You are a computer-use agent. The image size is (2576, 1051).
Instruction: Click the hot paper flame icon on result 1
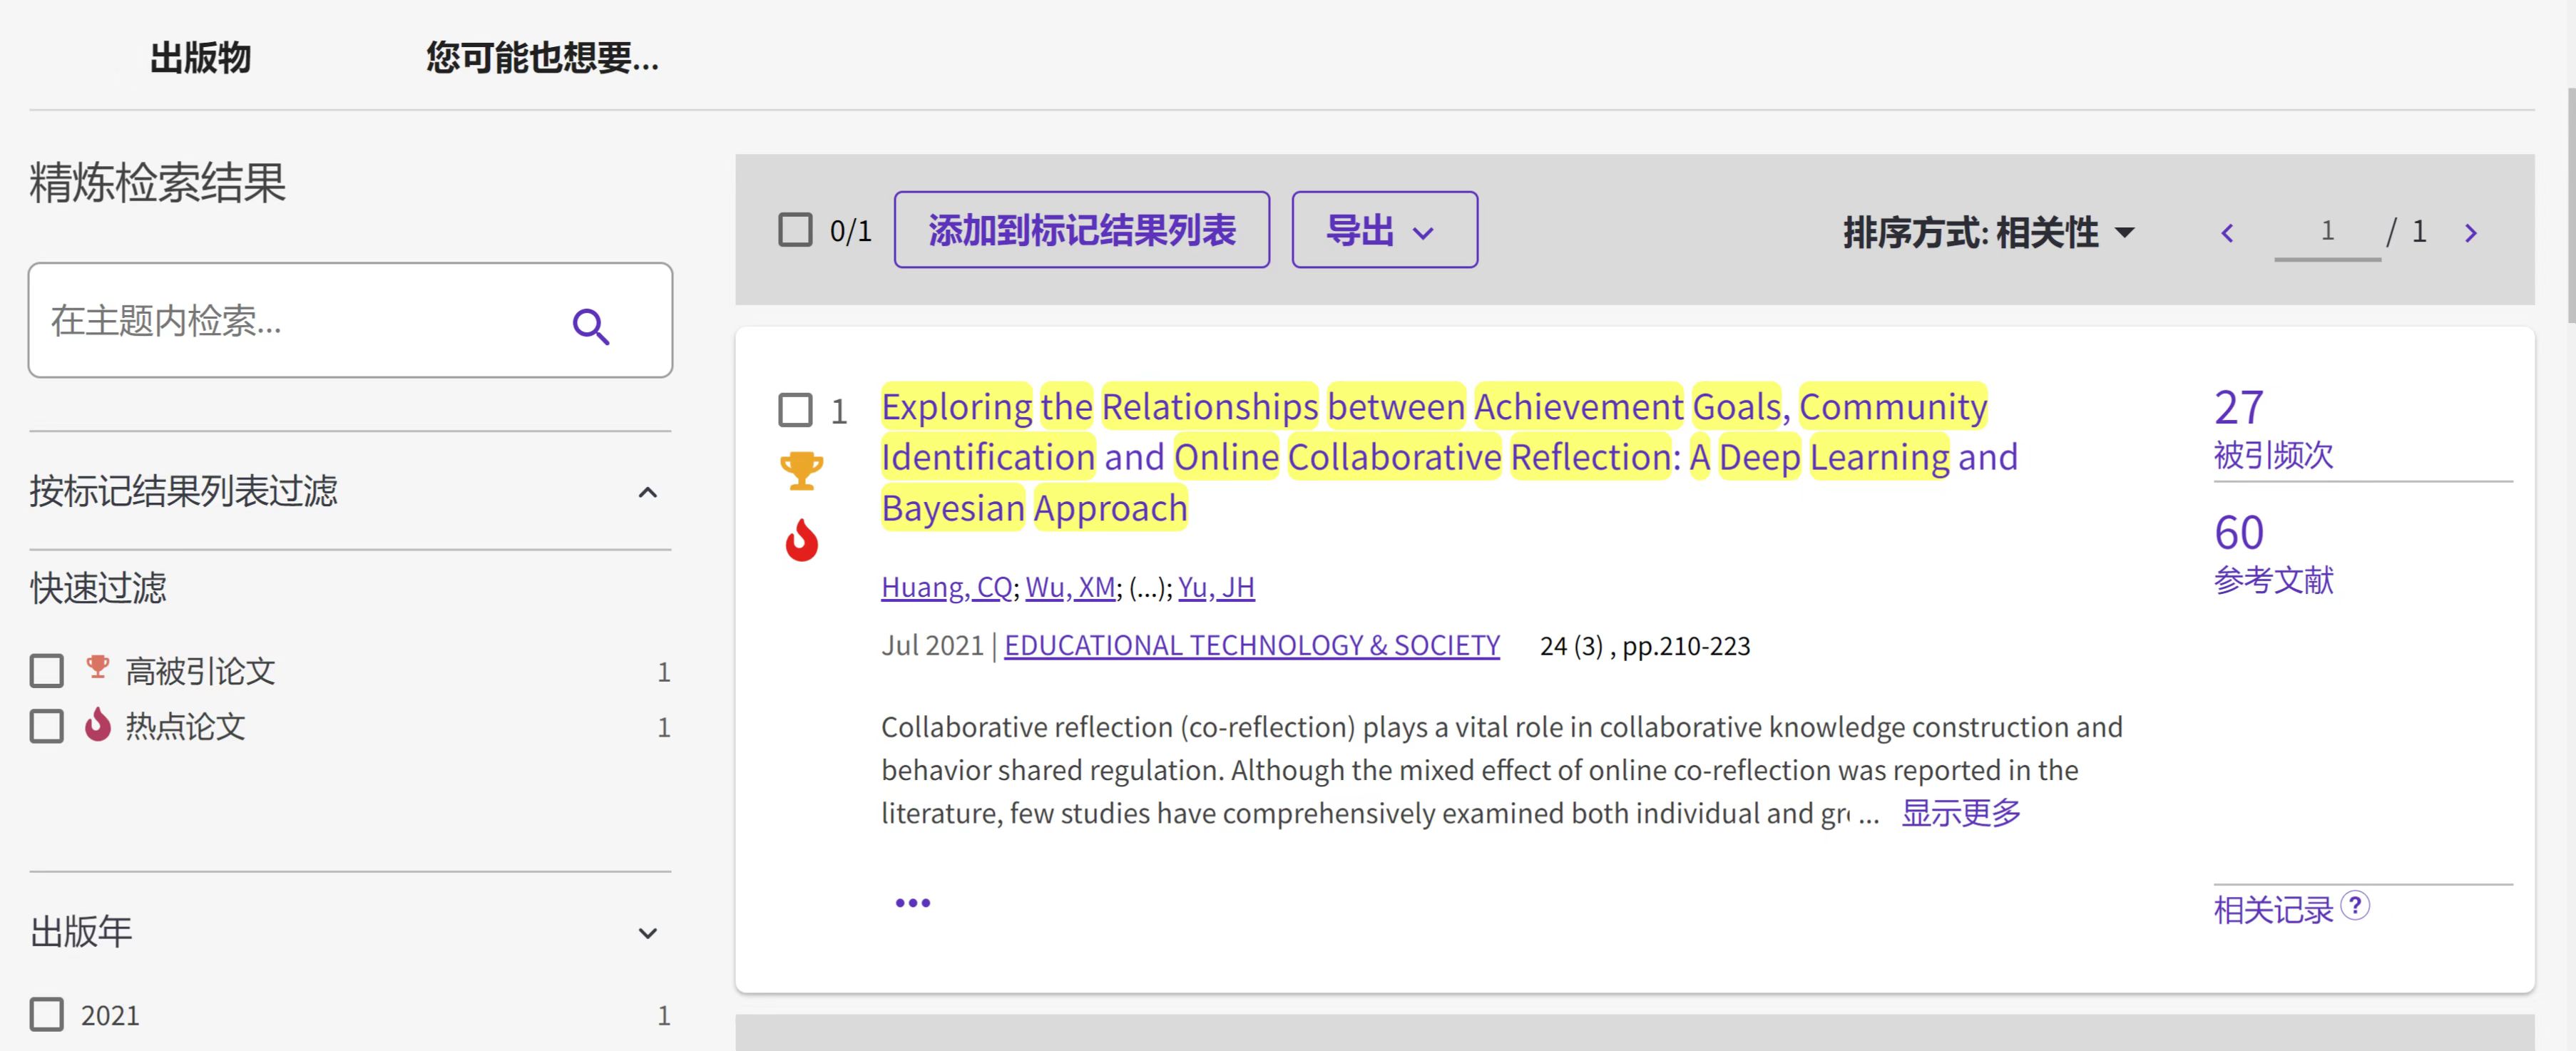tap(801, 540)
